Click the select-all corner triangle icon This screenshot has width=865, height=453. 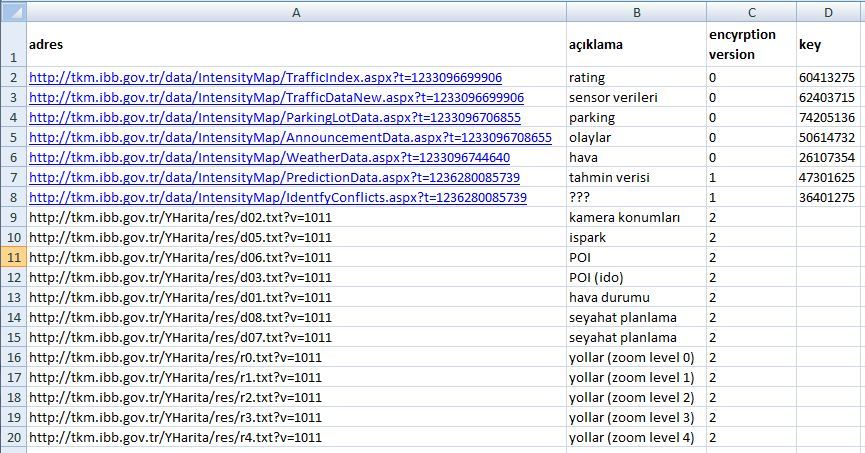tap(14, 12)
